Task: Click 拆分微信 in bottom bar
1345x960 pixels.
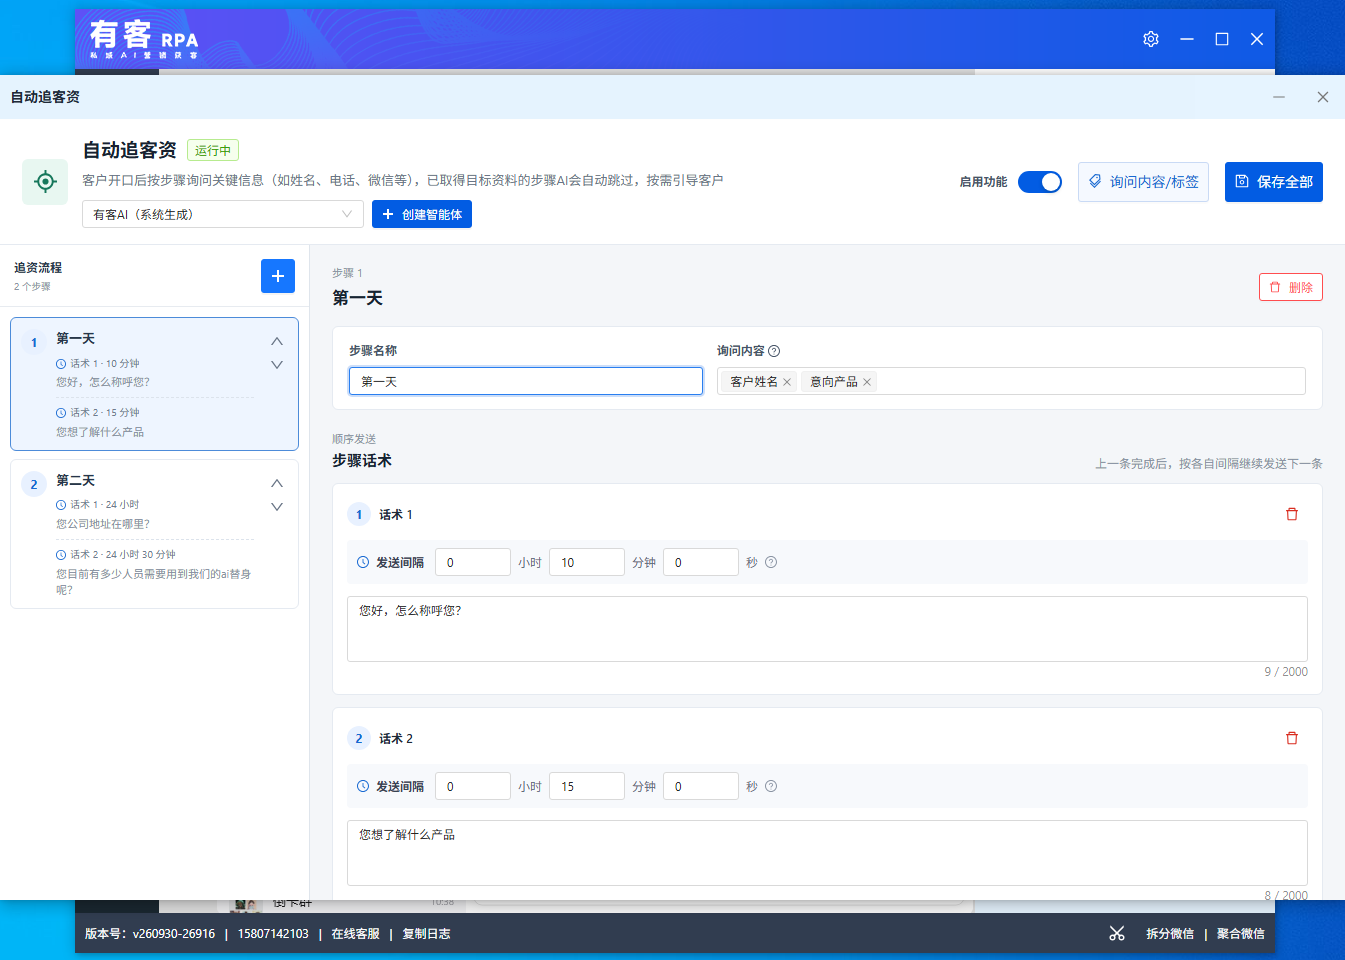Action: click(1170, 934)
